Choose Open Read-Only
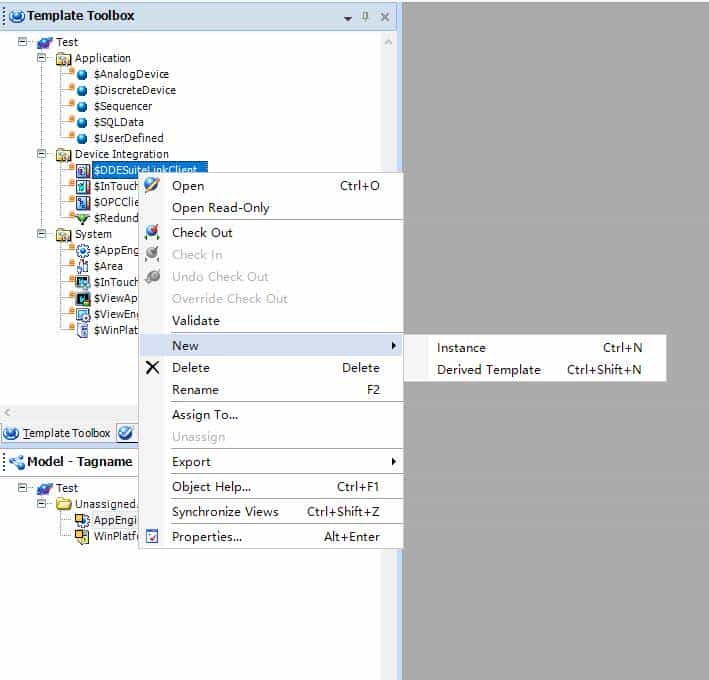 coord(272,208)
